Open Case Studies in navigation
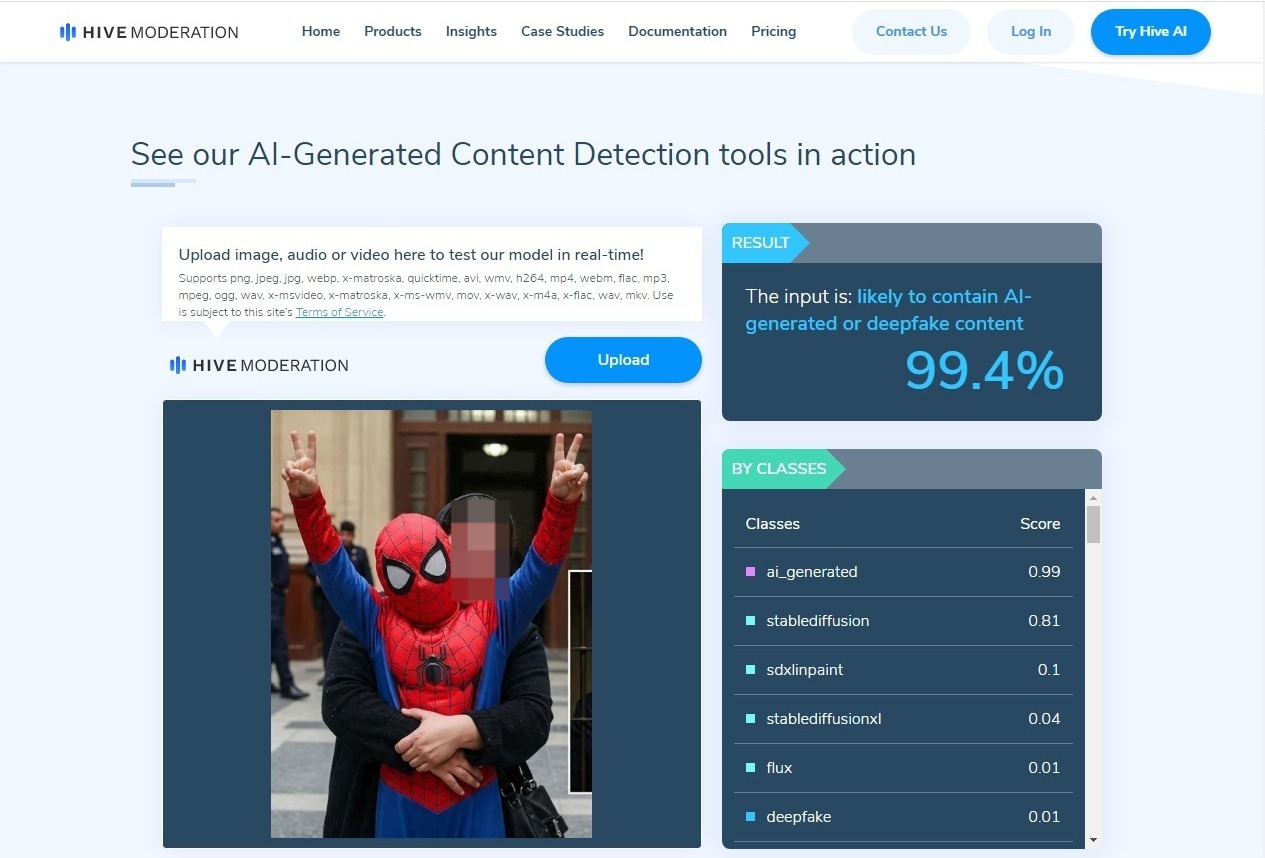 pos(562,31)
